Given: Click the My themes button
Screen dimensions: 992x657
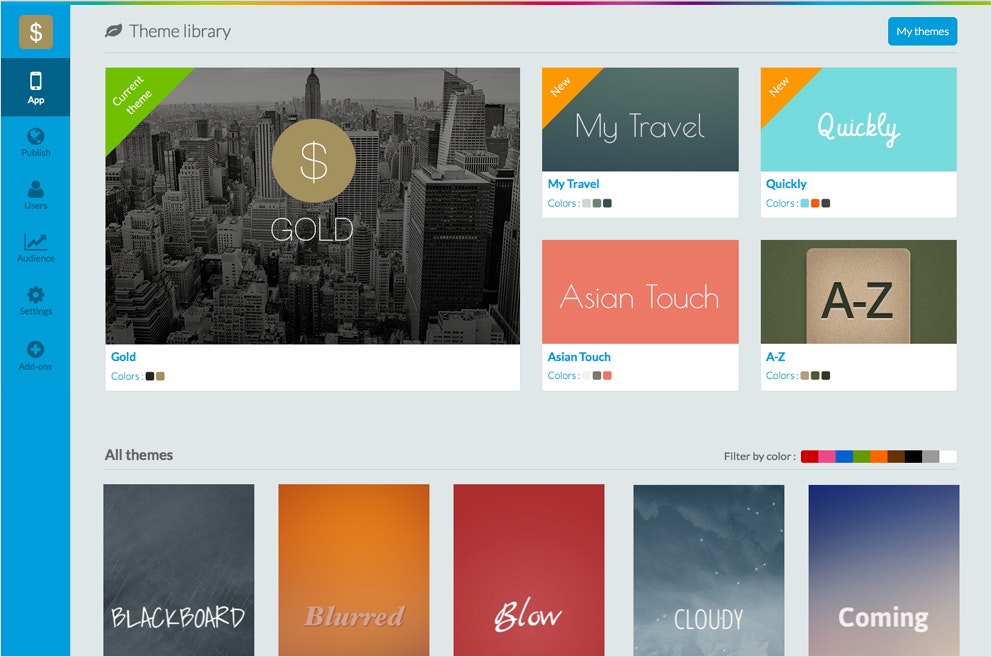Looking at the screenshot, I should point(922,31).
